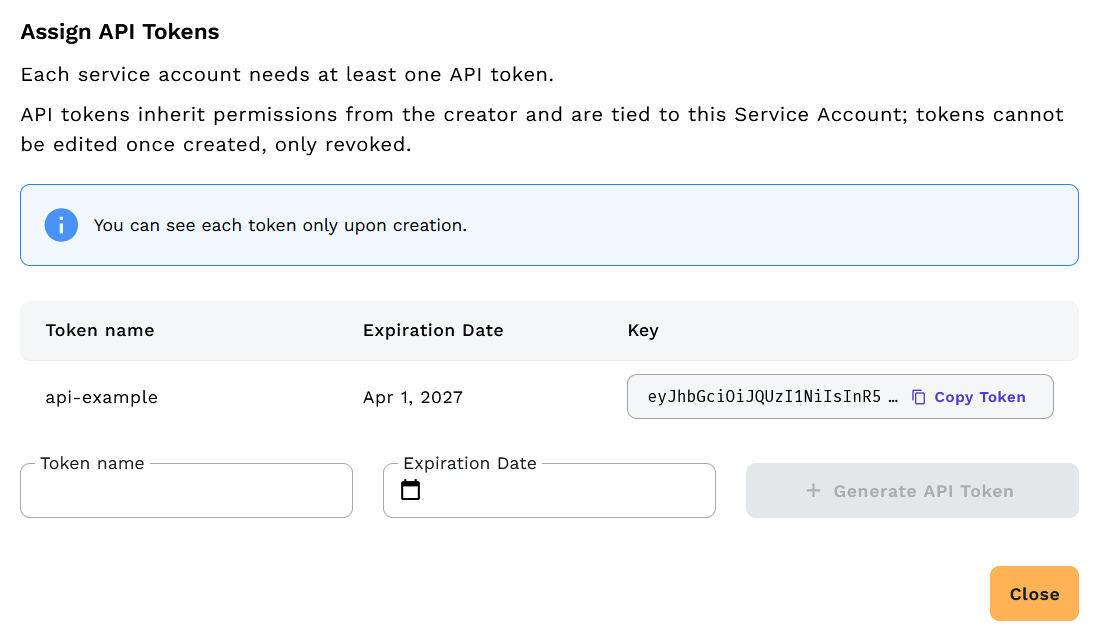
Task: Select the api-example token table row
Action: click(x=300, y=397)
